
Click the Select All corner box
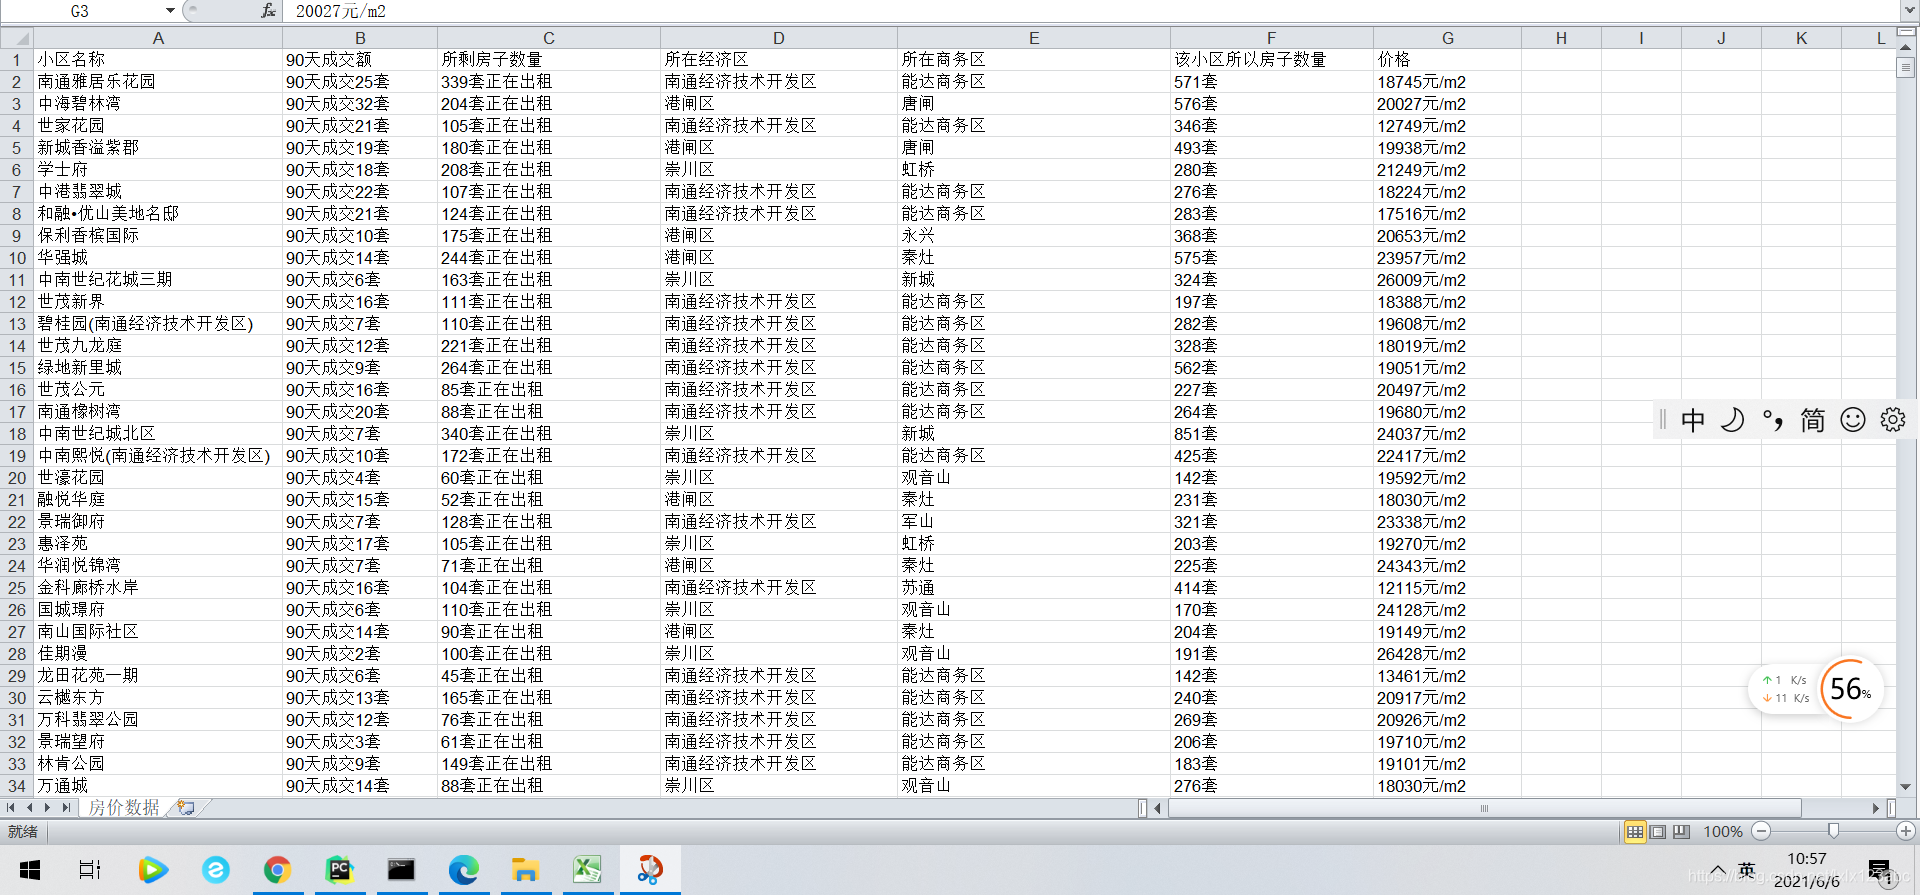[x=16, y=38]
